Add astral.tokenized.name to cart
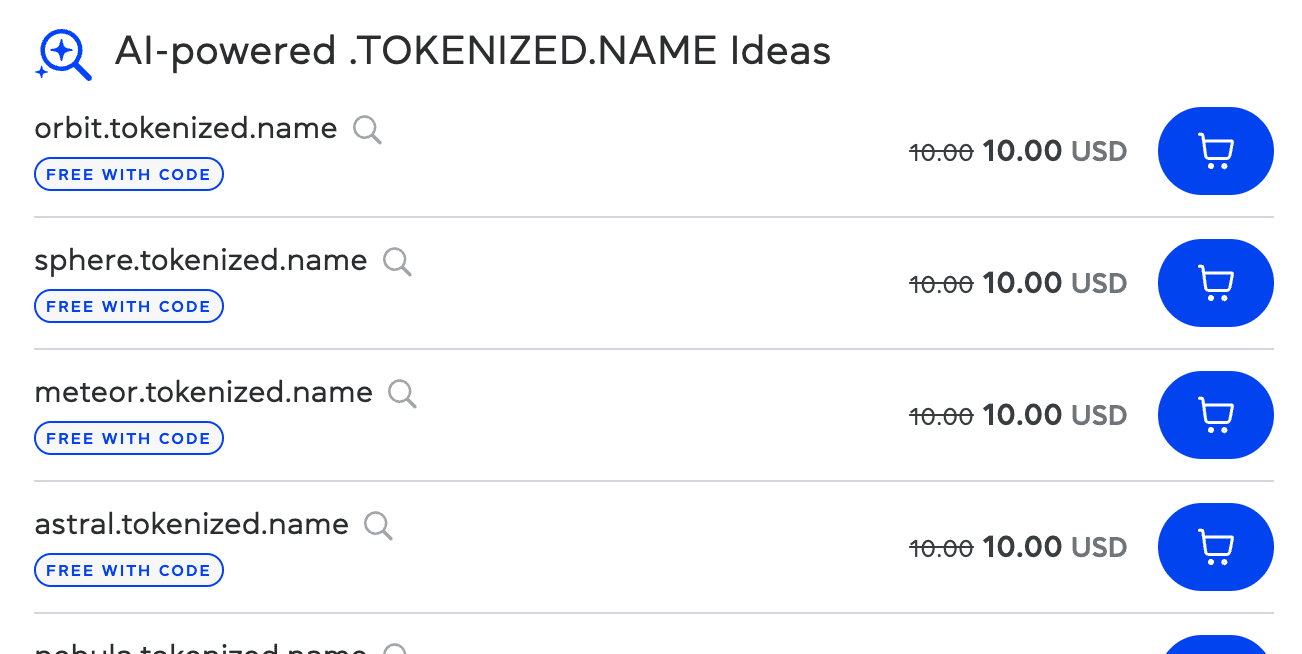 [1215, 547]
